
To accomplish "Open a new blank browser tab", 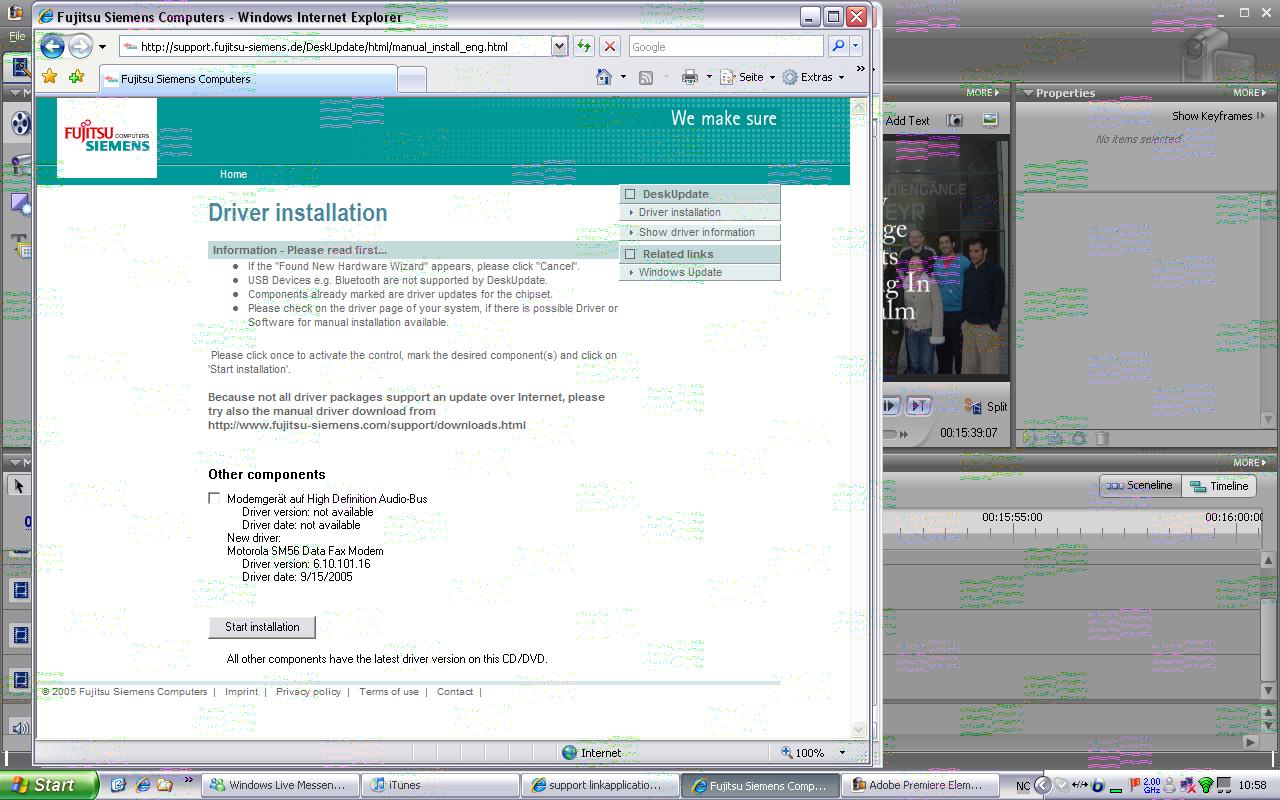I will coord(412,79).
